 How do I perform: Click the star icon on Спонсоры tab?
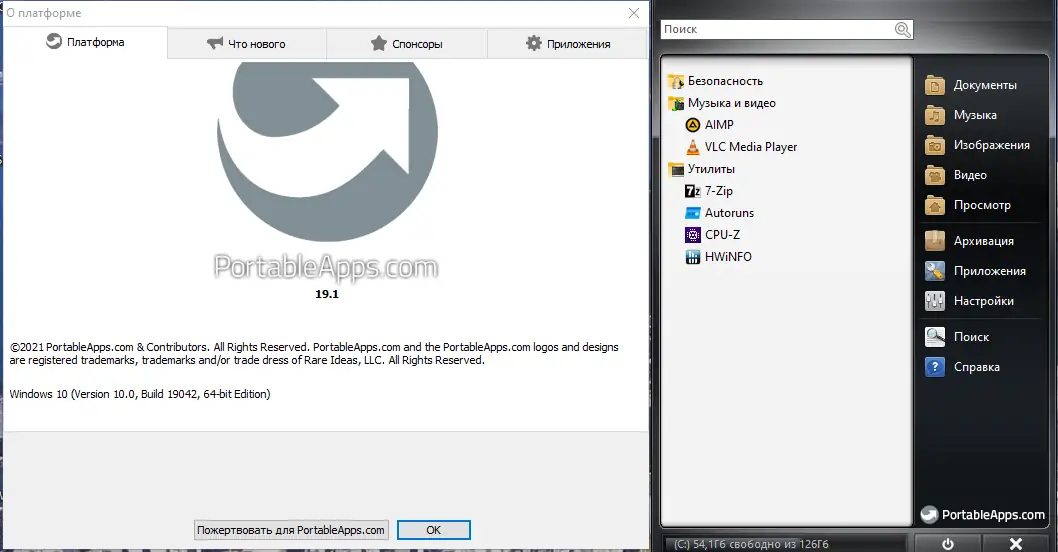tap(379, 43)
